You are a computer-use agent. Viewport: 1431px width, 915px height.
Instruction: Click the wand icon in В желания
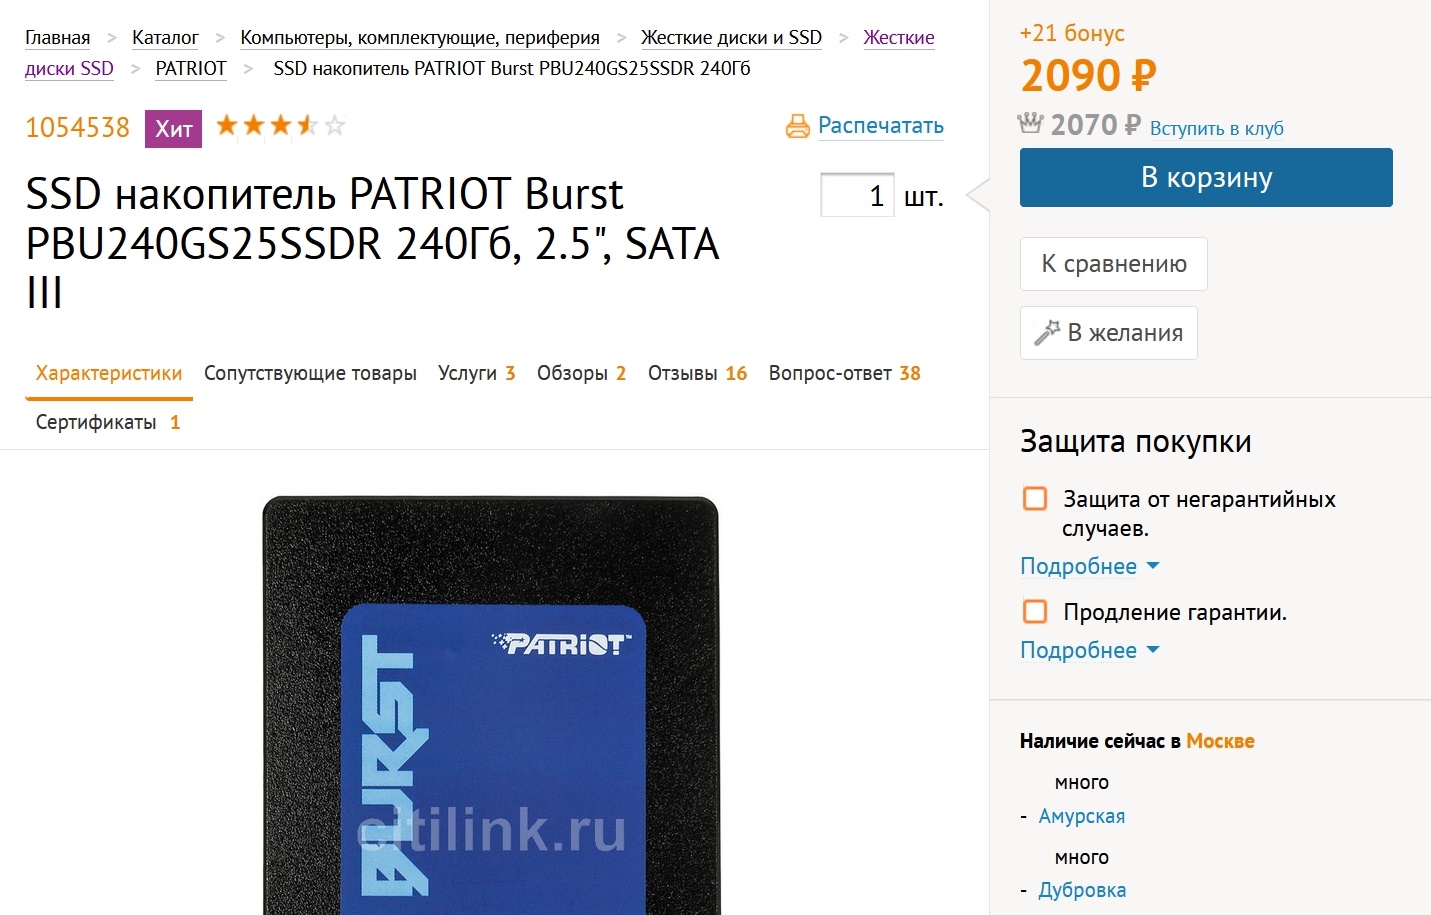tap(1047, 333)
